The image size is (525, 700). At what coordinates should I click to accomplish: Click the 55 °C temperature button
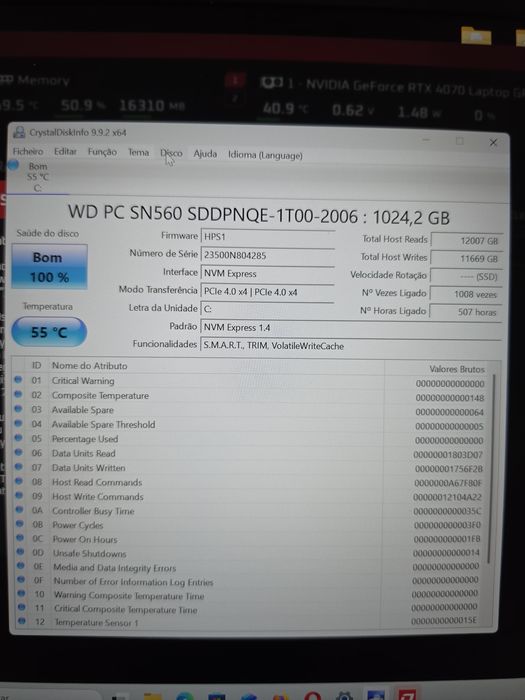pos(49,332)
